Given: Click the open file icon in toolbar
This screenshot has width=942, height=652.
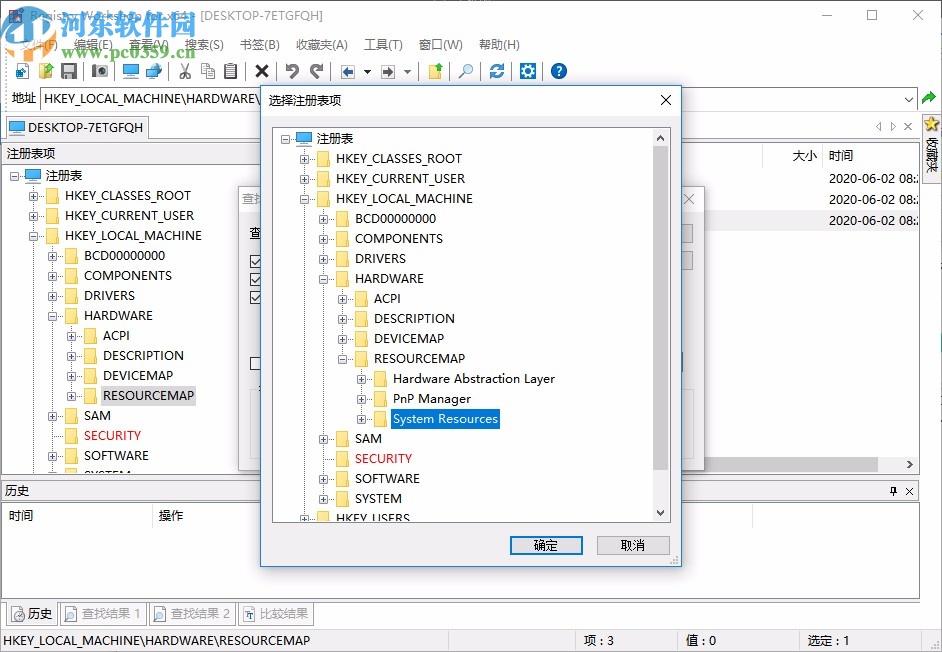Looking at the screenshot, I should coord(46,72).
